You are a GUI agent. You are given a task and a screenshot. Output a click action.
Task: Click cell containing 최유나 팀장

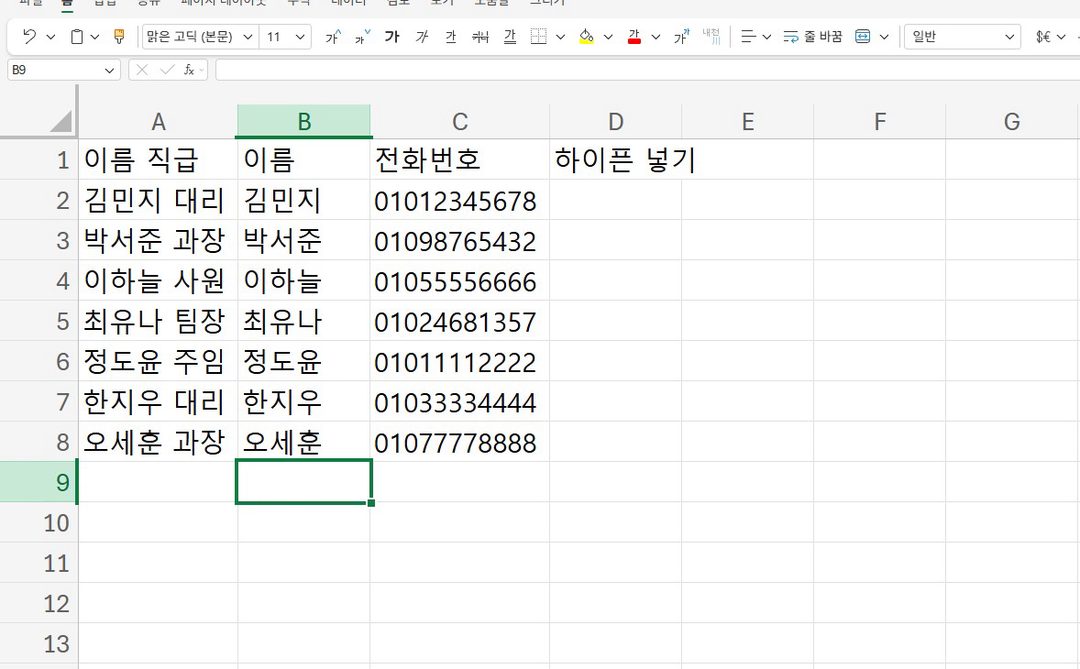click(158, 321)
